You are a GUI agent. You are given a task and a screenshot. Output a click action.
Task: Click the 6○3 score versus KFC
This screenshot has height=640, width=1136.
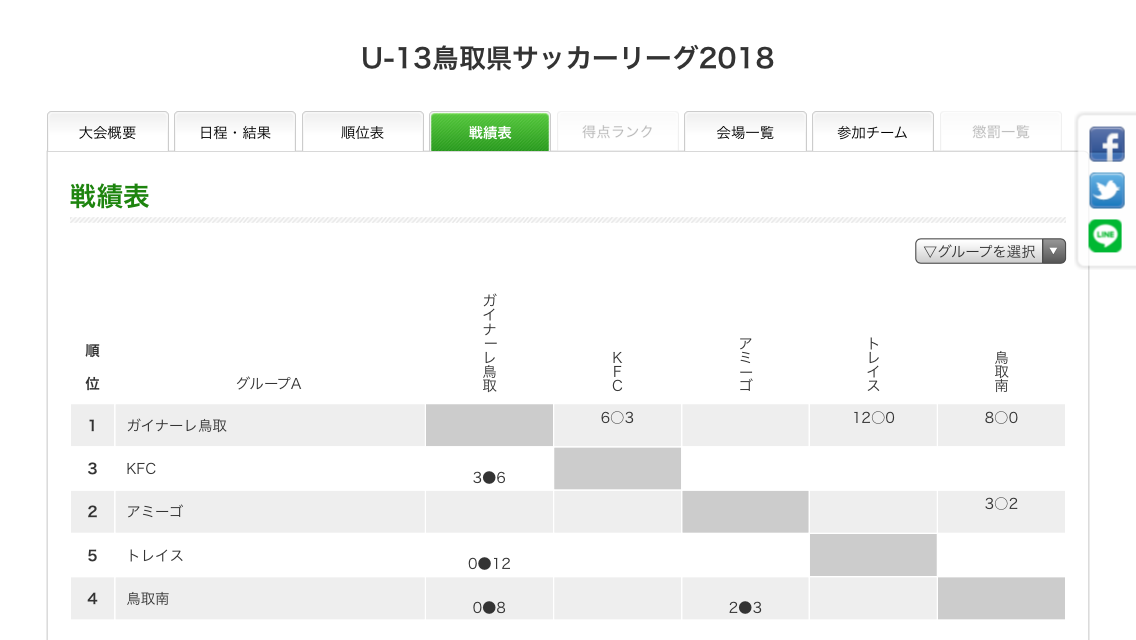[x=617, y=418]
